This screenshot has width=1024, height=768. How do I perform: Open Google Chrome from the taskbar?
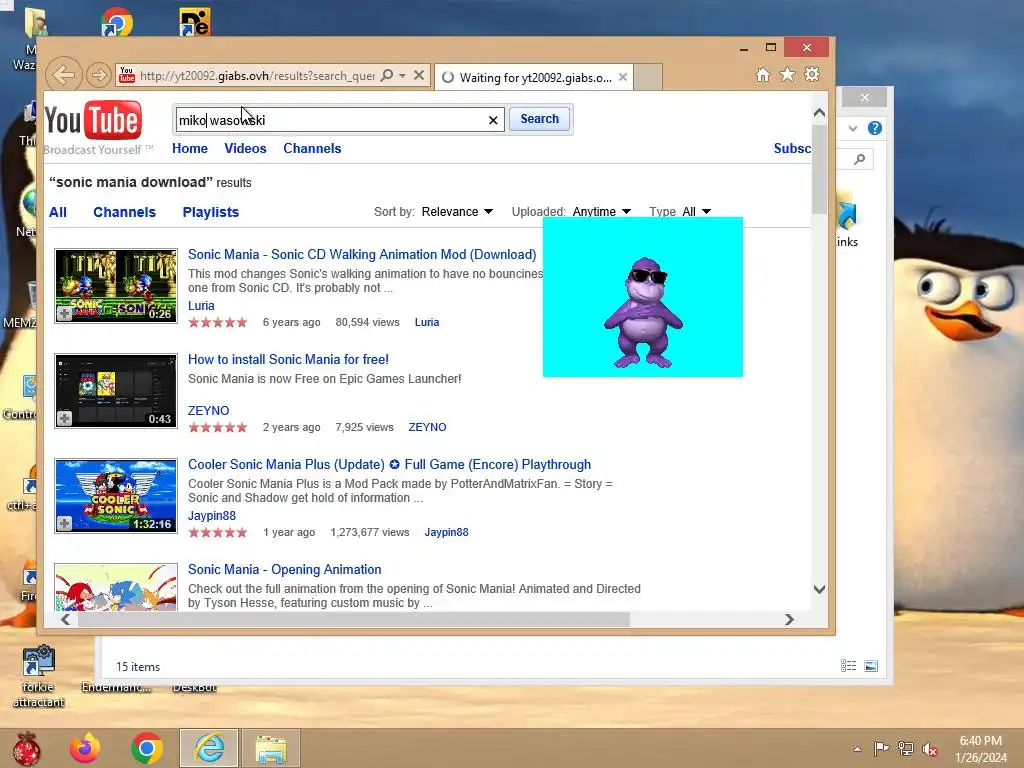coord(147,748)
